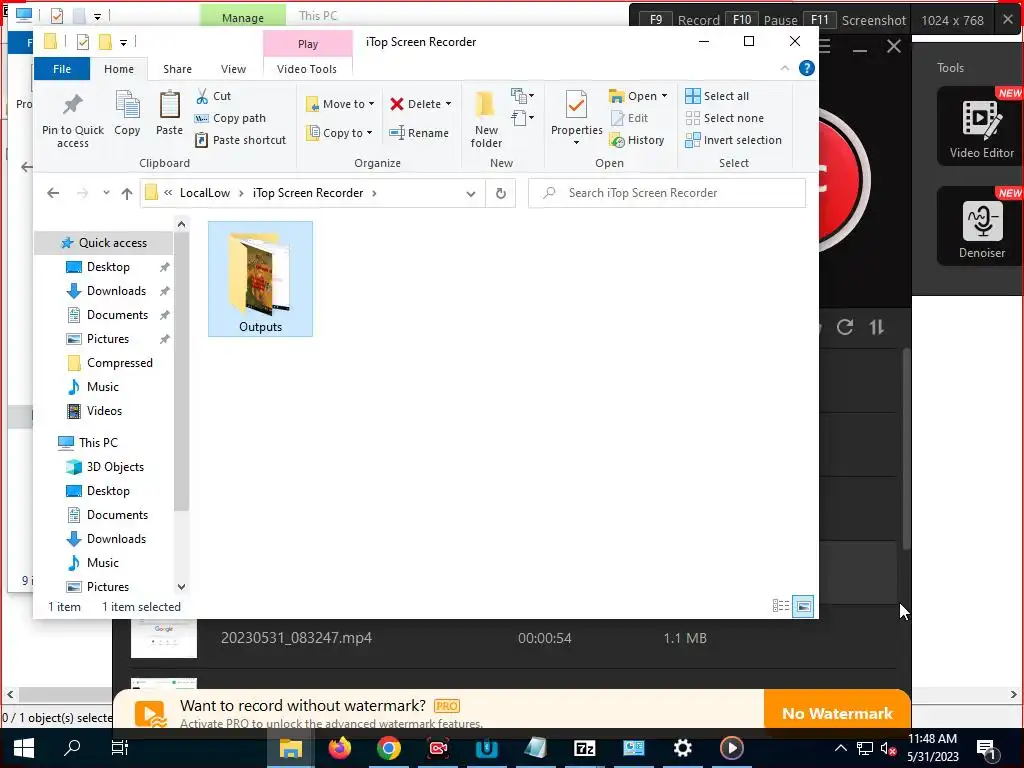
Task: Open Denoiser tool in iTop
Action: 981,227
